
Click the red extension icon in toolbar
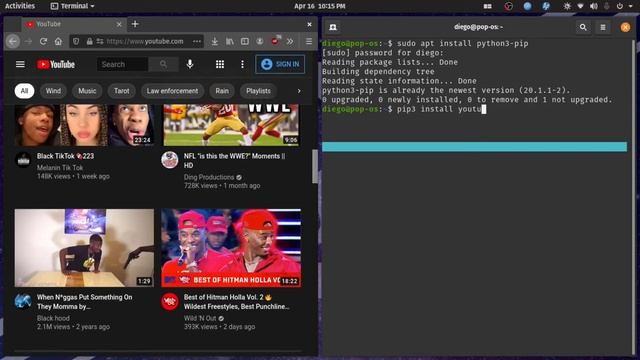(x=276, y=40)
